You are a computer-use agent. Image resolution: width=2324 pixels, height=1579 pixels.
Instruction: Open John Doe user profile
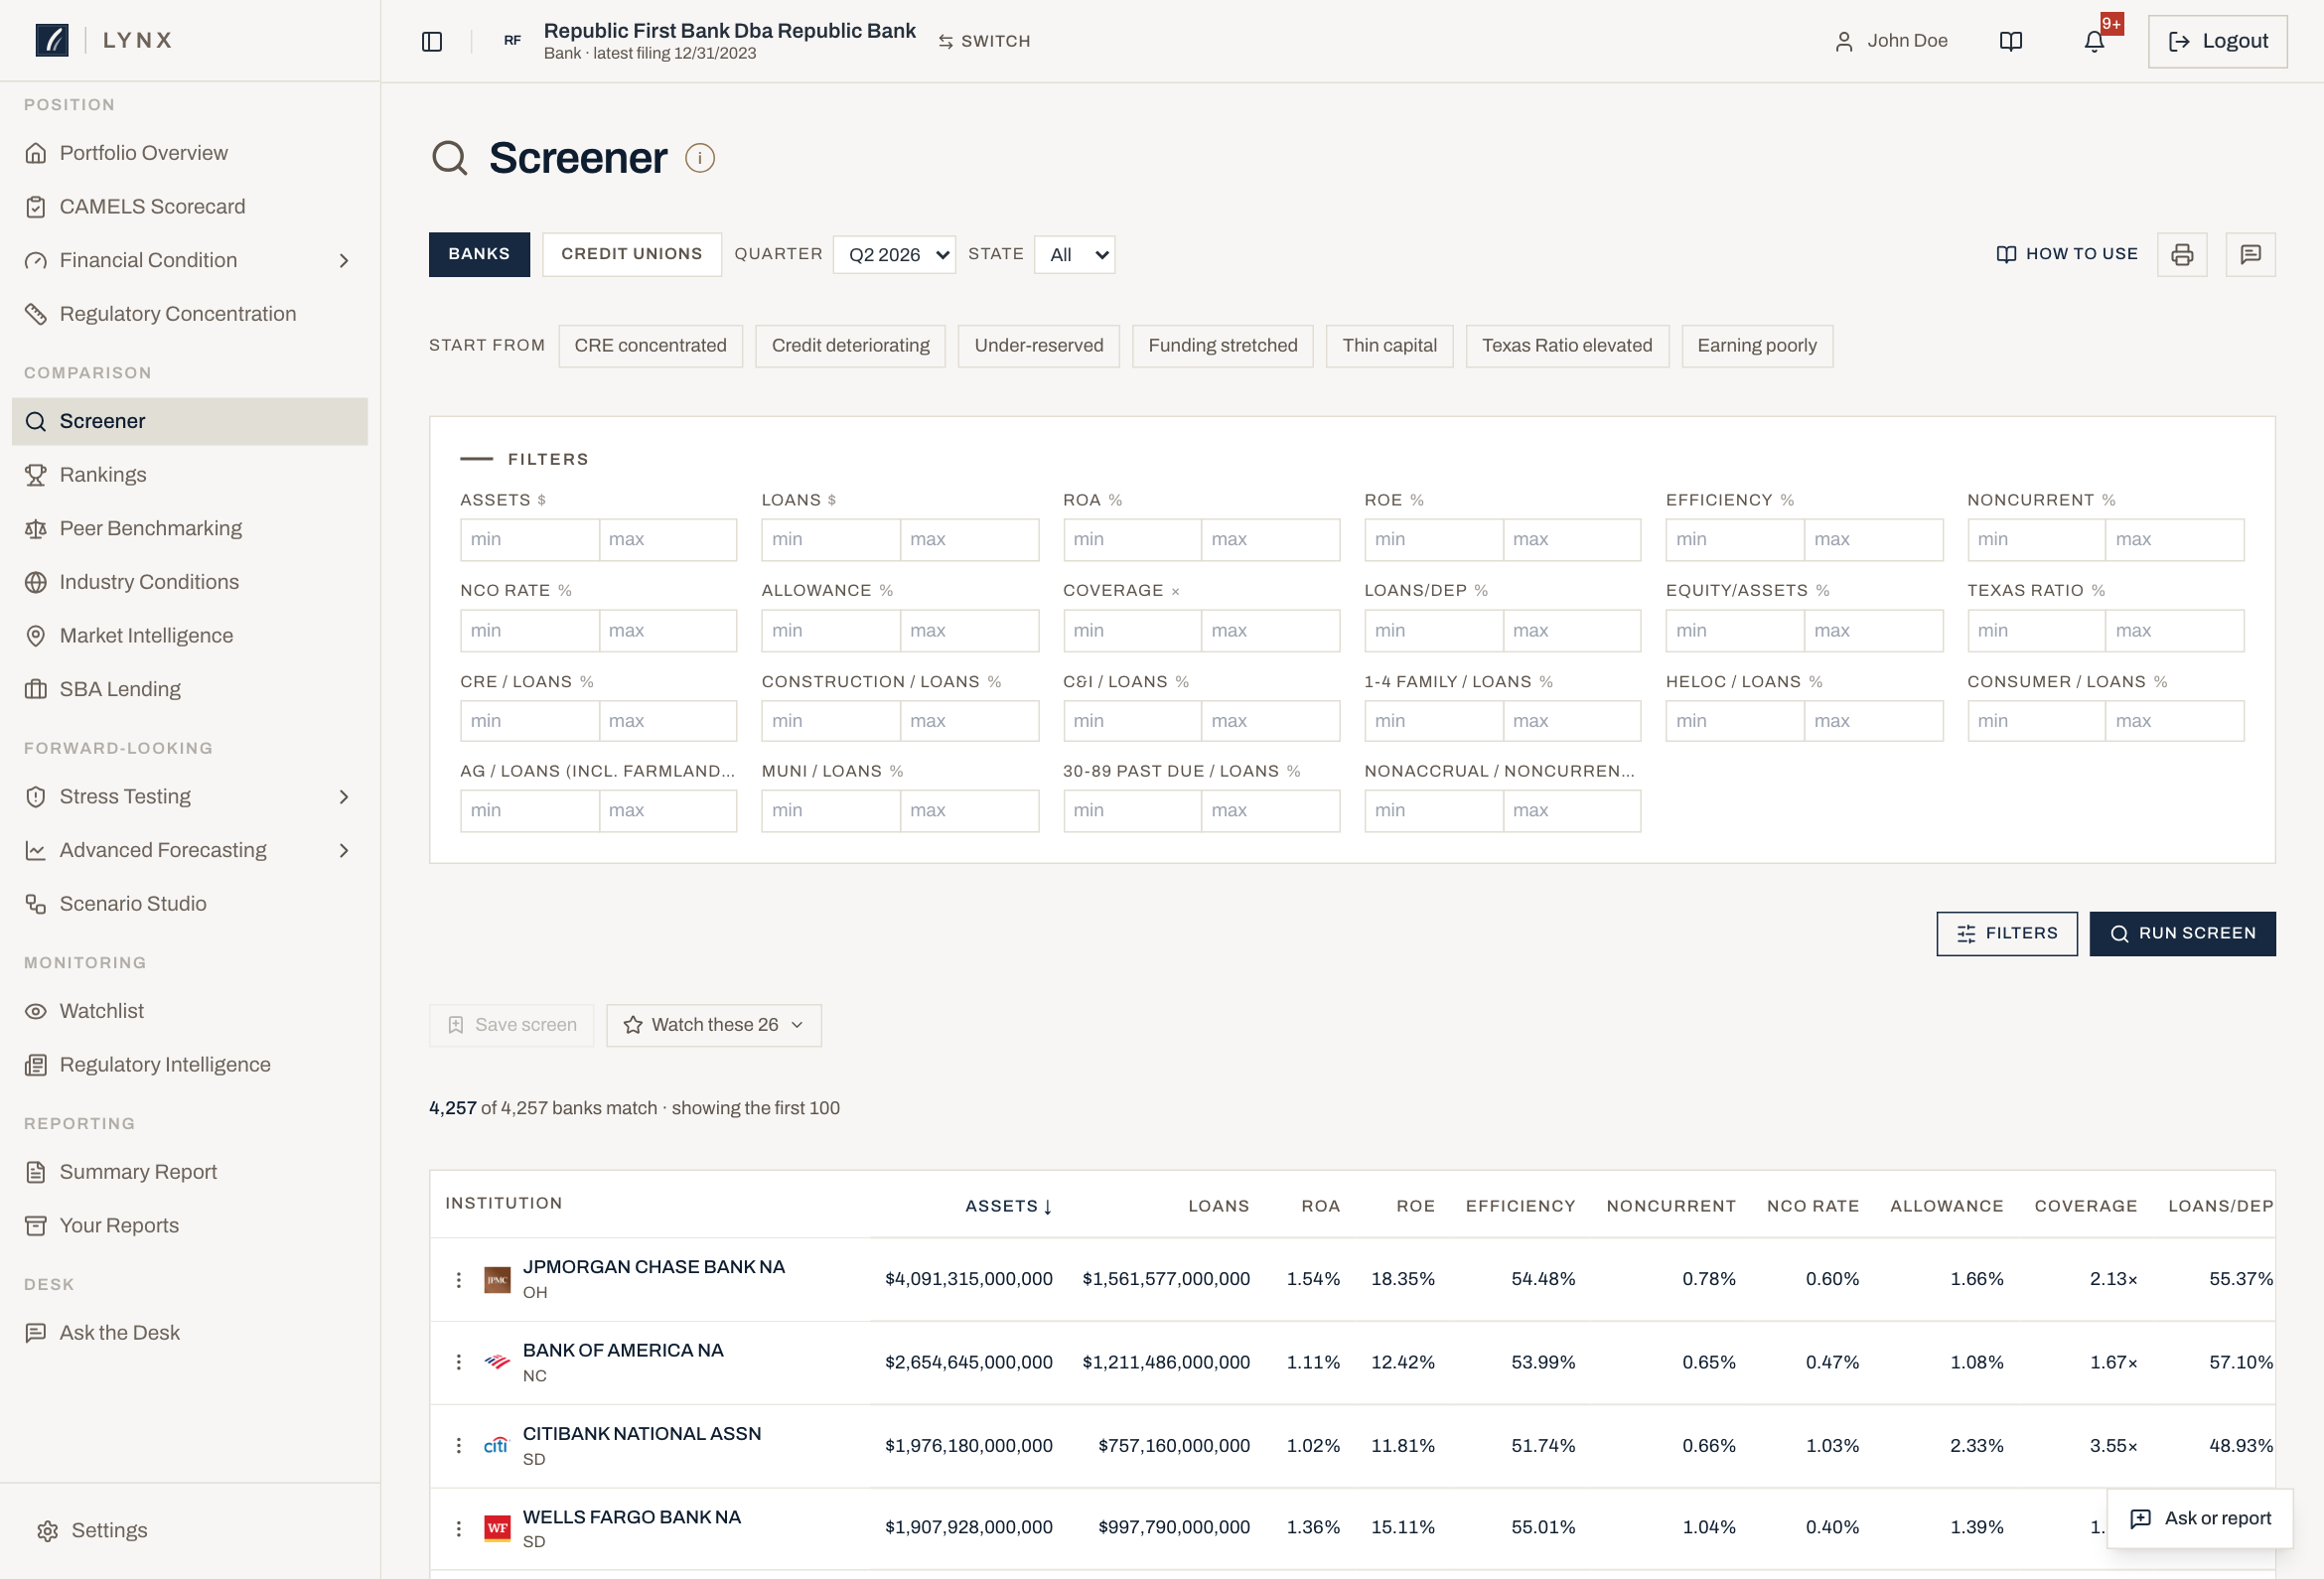pyautogui.click(x=1891, y=41)
